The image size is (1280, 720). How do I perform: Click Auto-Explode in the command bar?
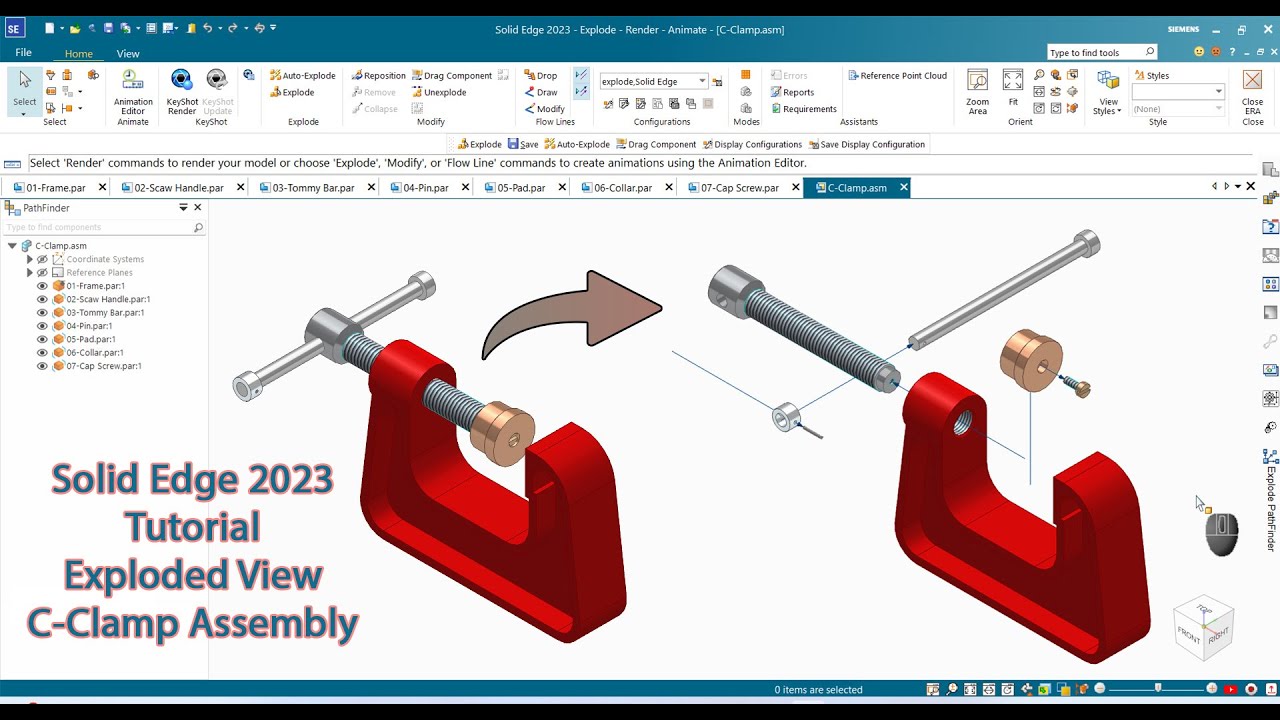577,144
